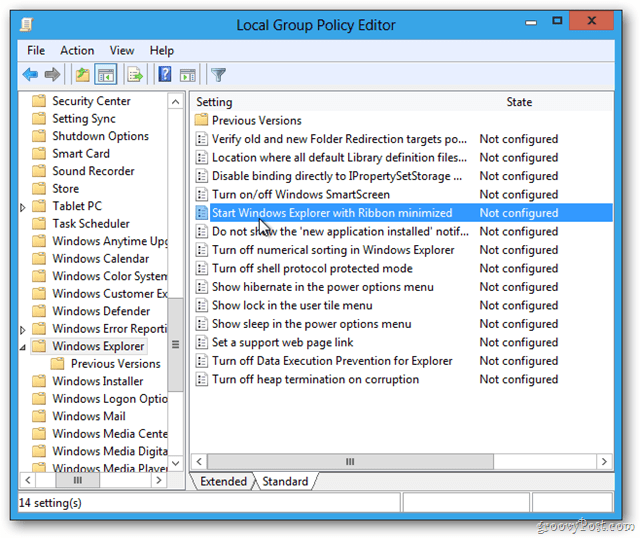Click the State column header
Viewport: 640px width, 538px height.
tap(519, 102)
